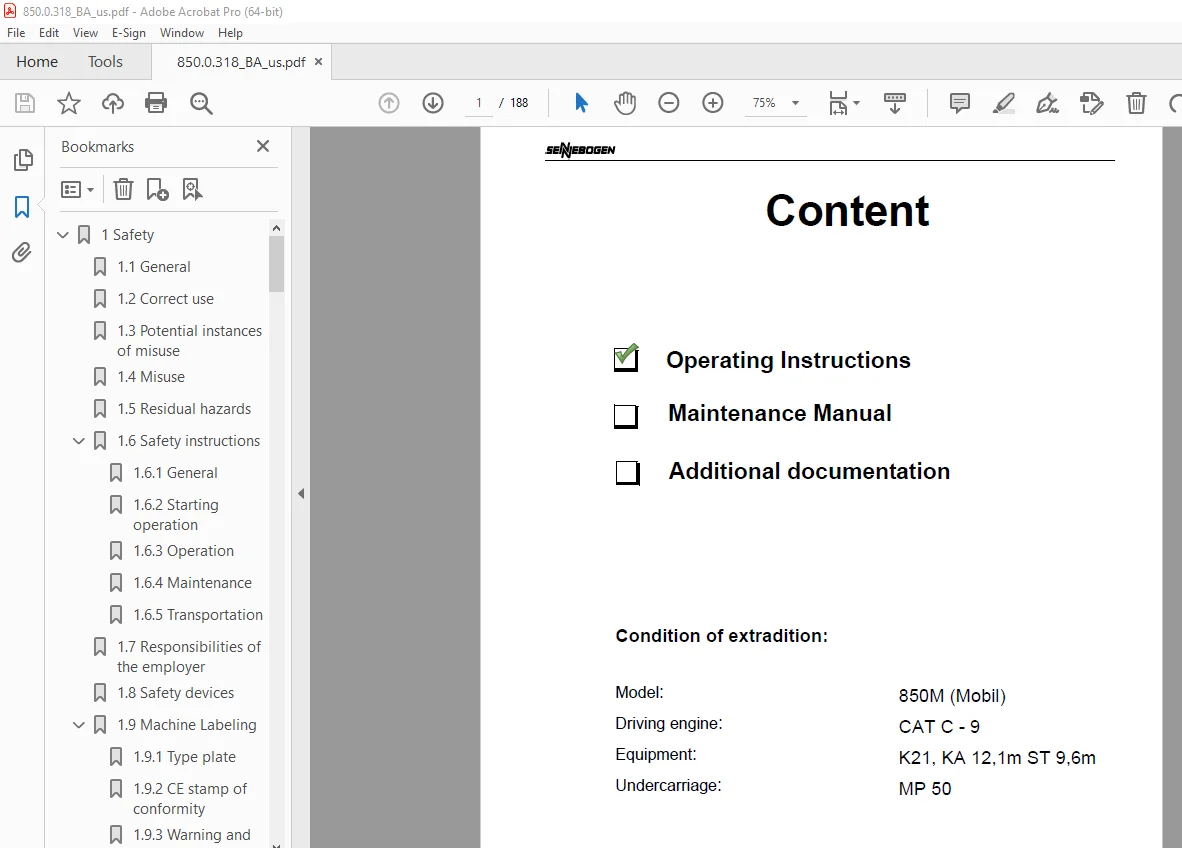The image size is (1182, 848).
Task: Open the attachments paperclip panel
Action: click(22, 252)
